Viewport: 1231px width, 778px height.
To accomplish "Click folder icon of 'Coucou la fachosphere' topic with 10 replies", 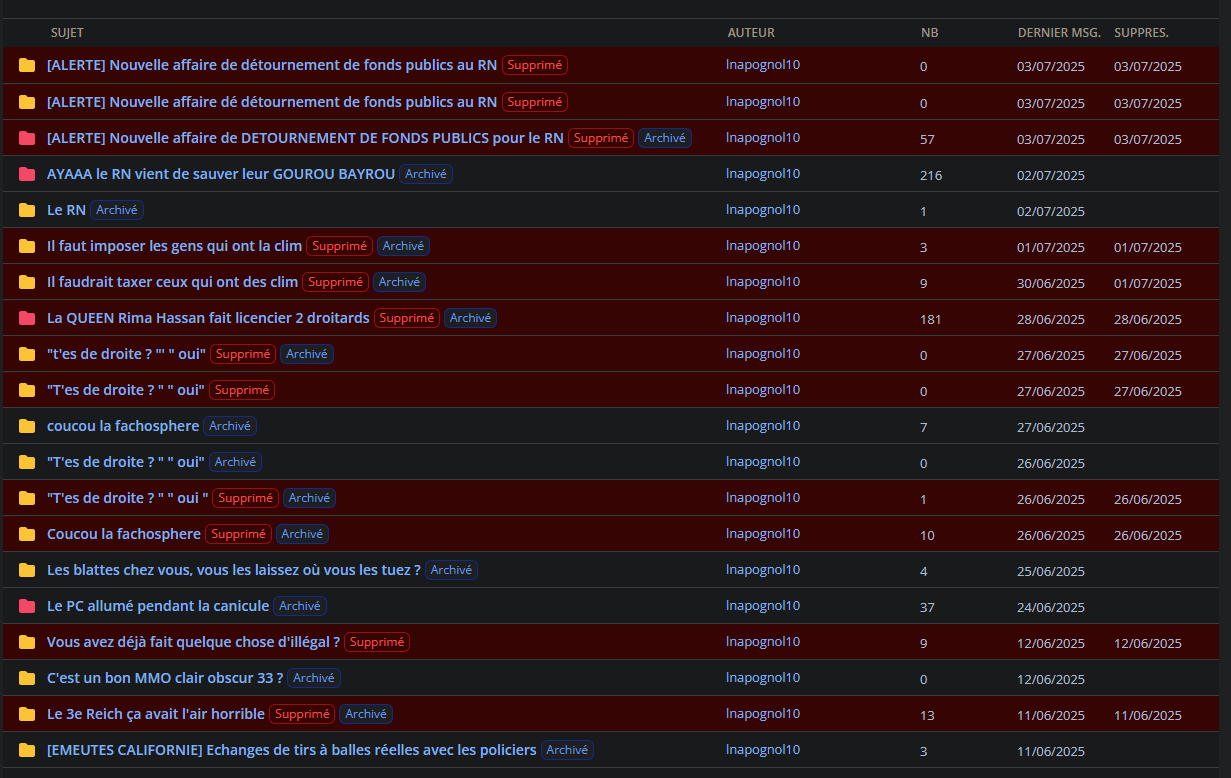I will 27,534.
